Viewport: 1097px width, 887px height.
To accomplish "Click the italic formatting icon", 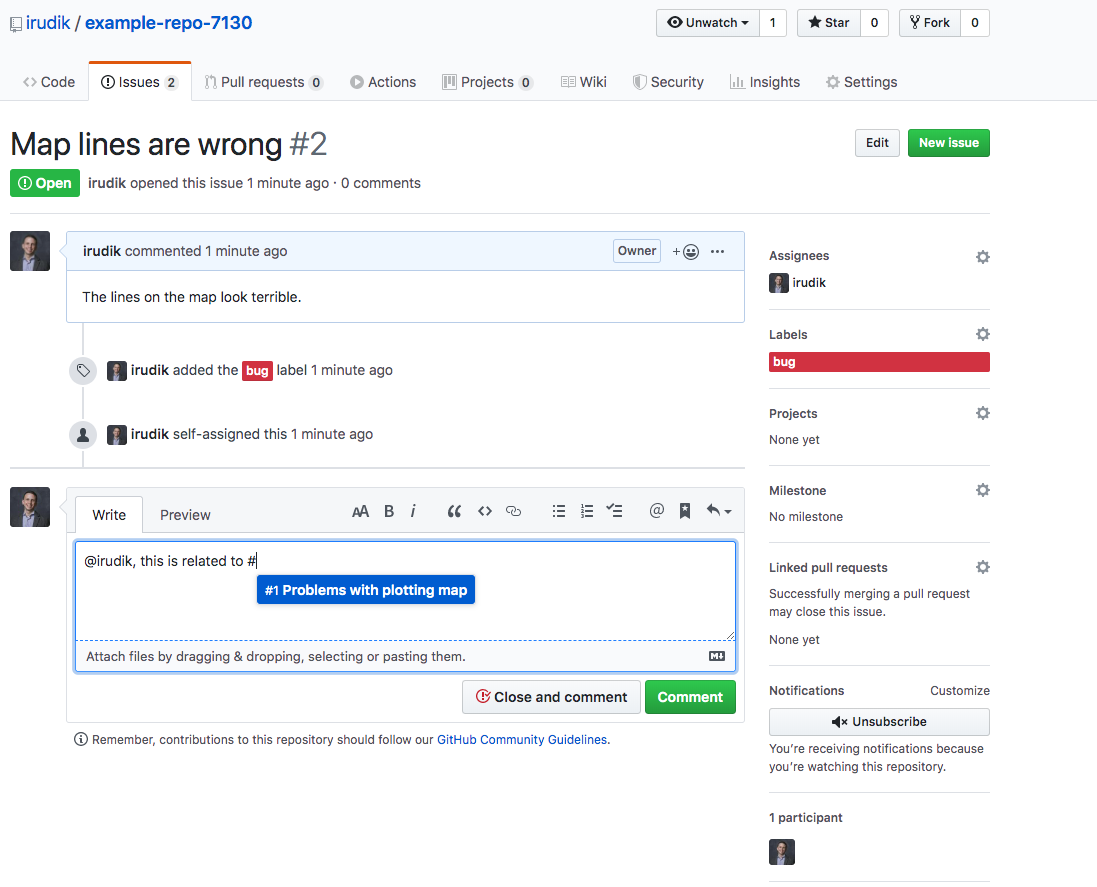I will (x=413, y=511).
